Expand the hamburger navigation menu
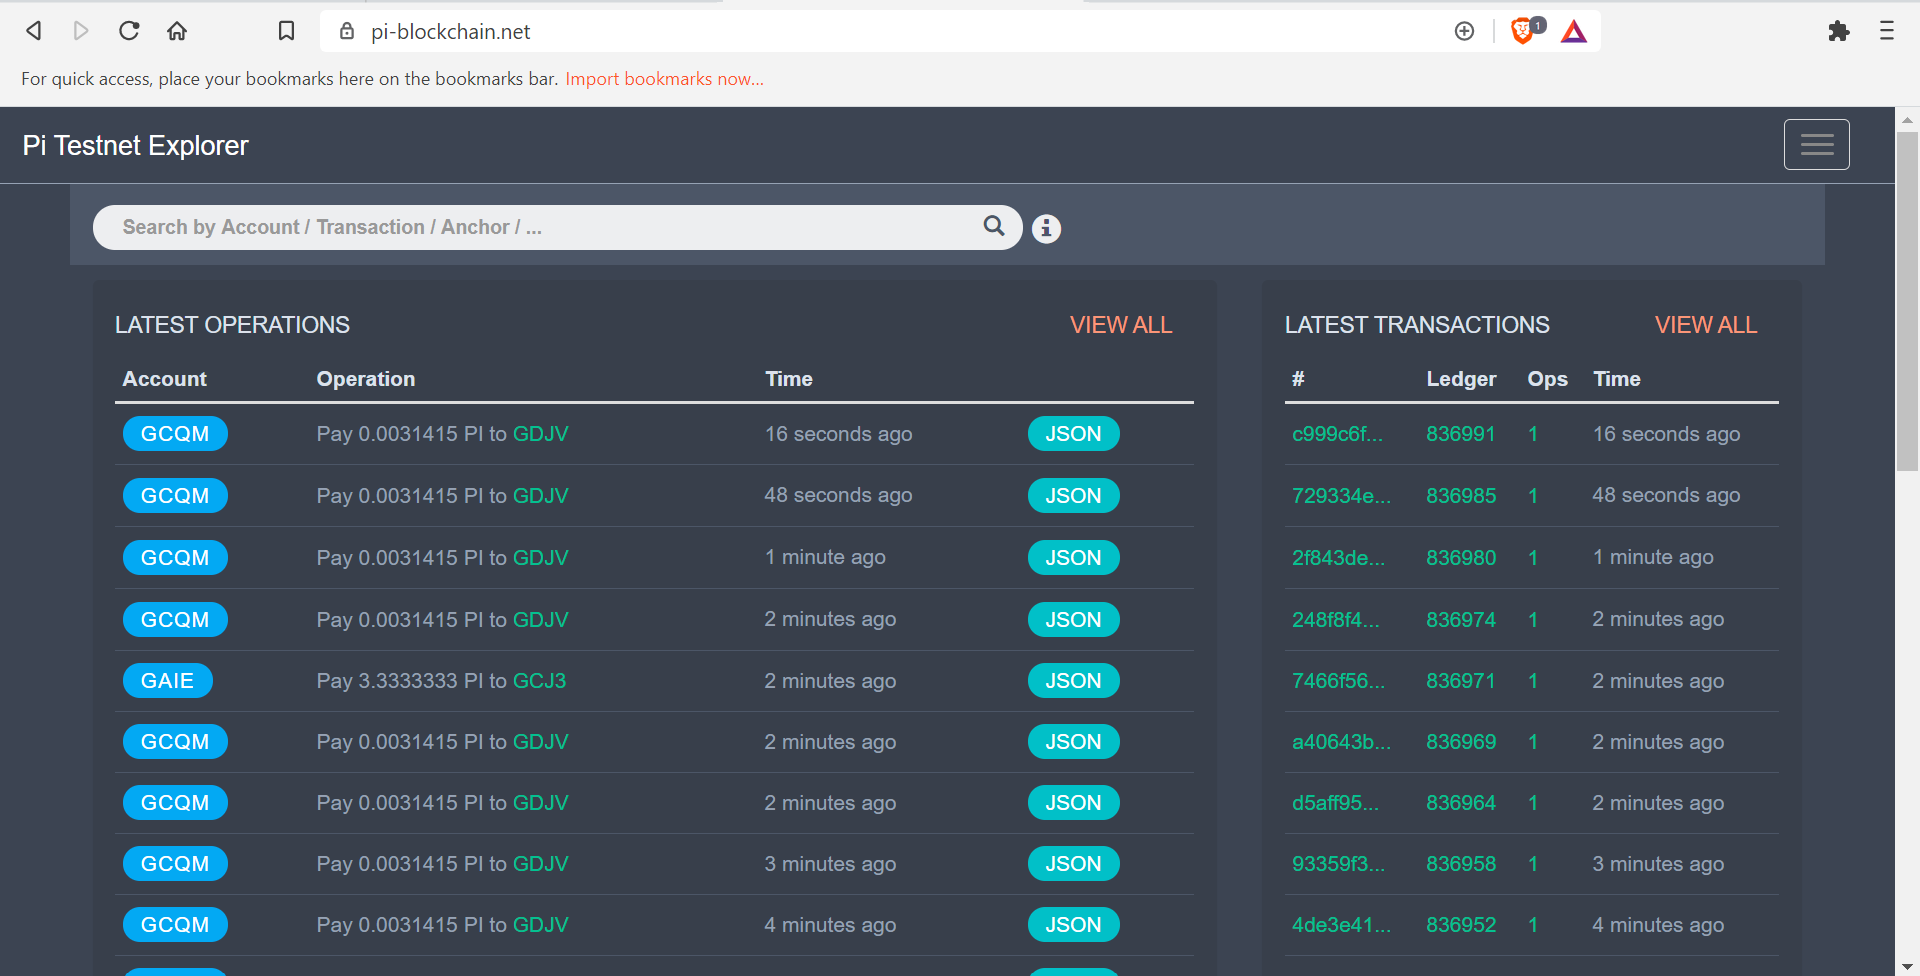 (1816, 145)
